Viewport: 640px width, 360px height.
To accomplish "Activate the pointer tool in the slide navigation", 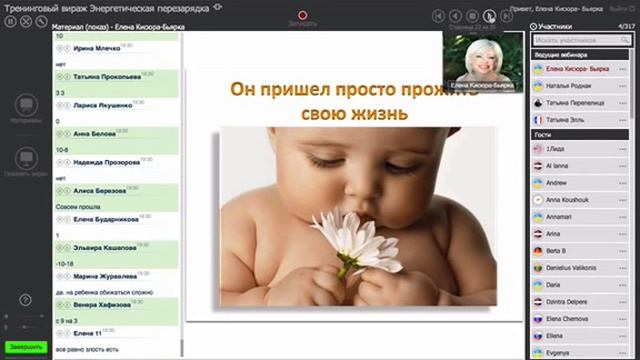I will (489, 16).
